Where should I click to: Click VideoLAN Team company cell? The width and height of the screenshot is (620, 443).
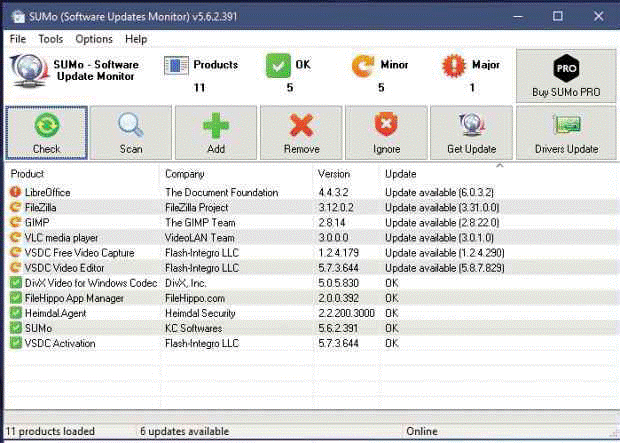coord(200,238)
